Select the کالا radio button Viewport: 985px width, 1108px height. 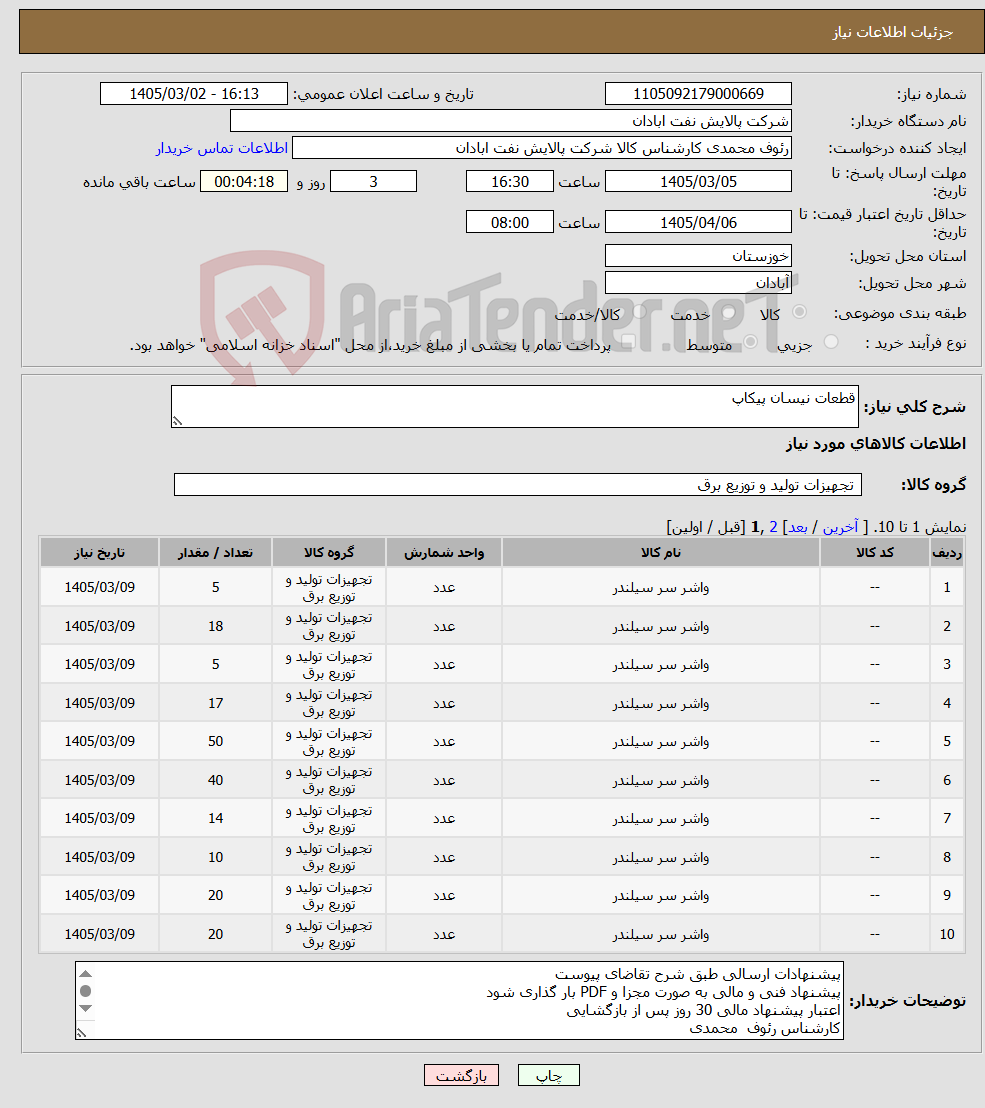(800, 312)
